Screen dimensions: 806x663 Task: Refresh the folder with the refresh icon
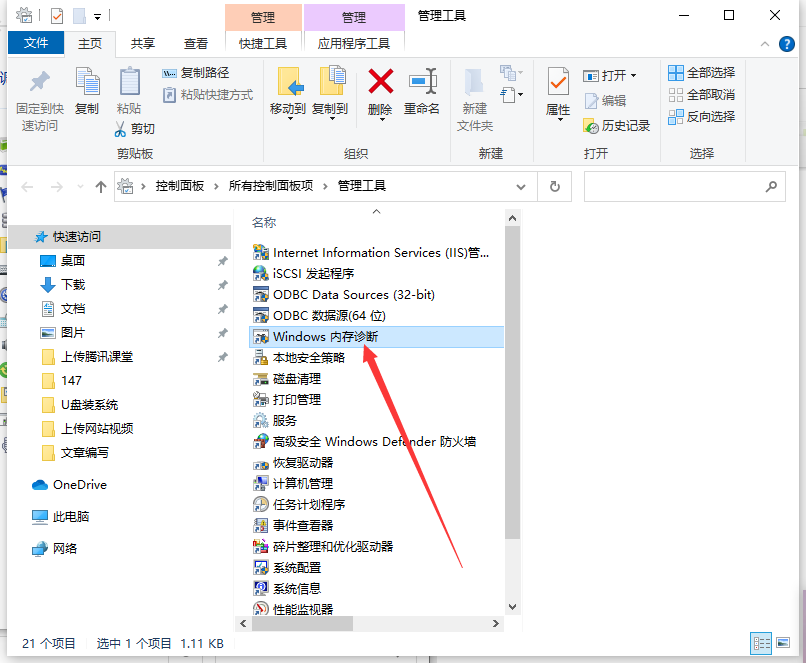(554, 187)
